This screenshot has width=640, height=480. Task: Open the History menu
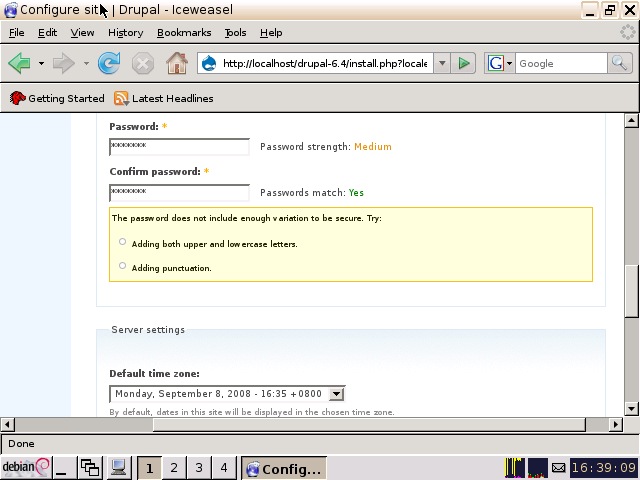point(125,33)
